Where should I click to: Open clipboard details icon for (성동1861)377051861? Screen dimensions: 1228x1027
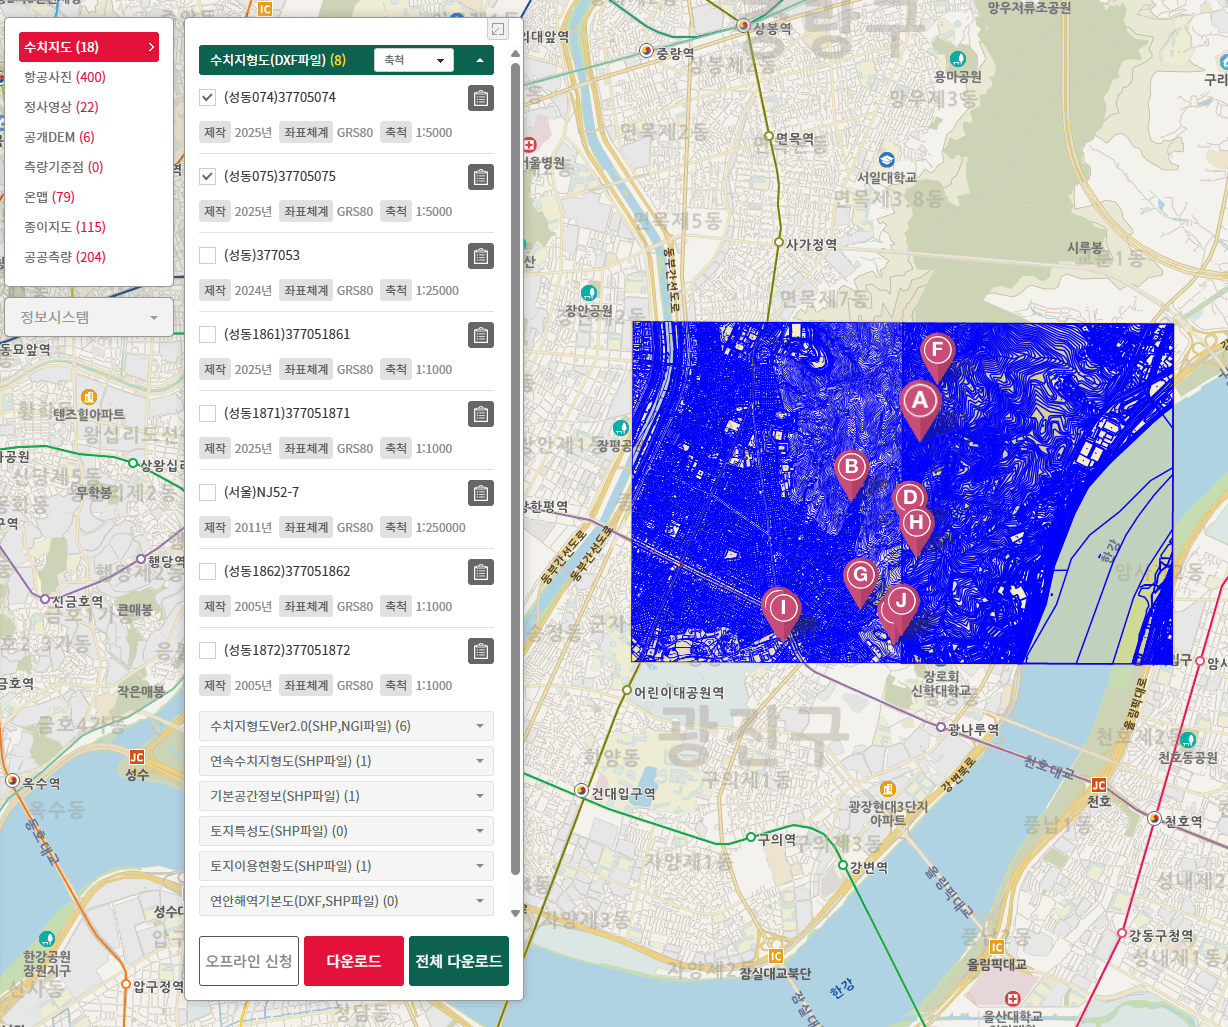pos(481,335)
